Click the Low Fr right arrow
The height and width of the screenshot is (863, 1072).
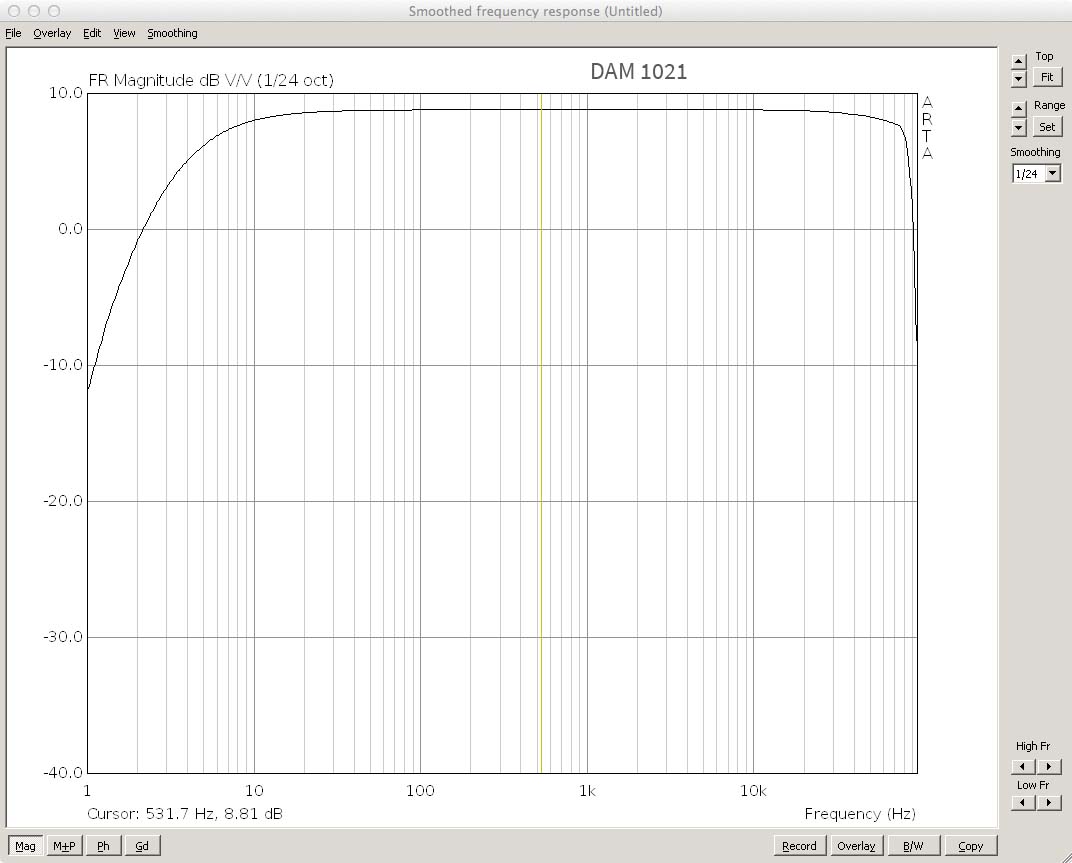(x=1049, y=802)
